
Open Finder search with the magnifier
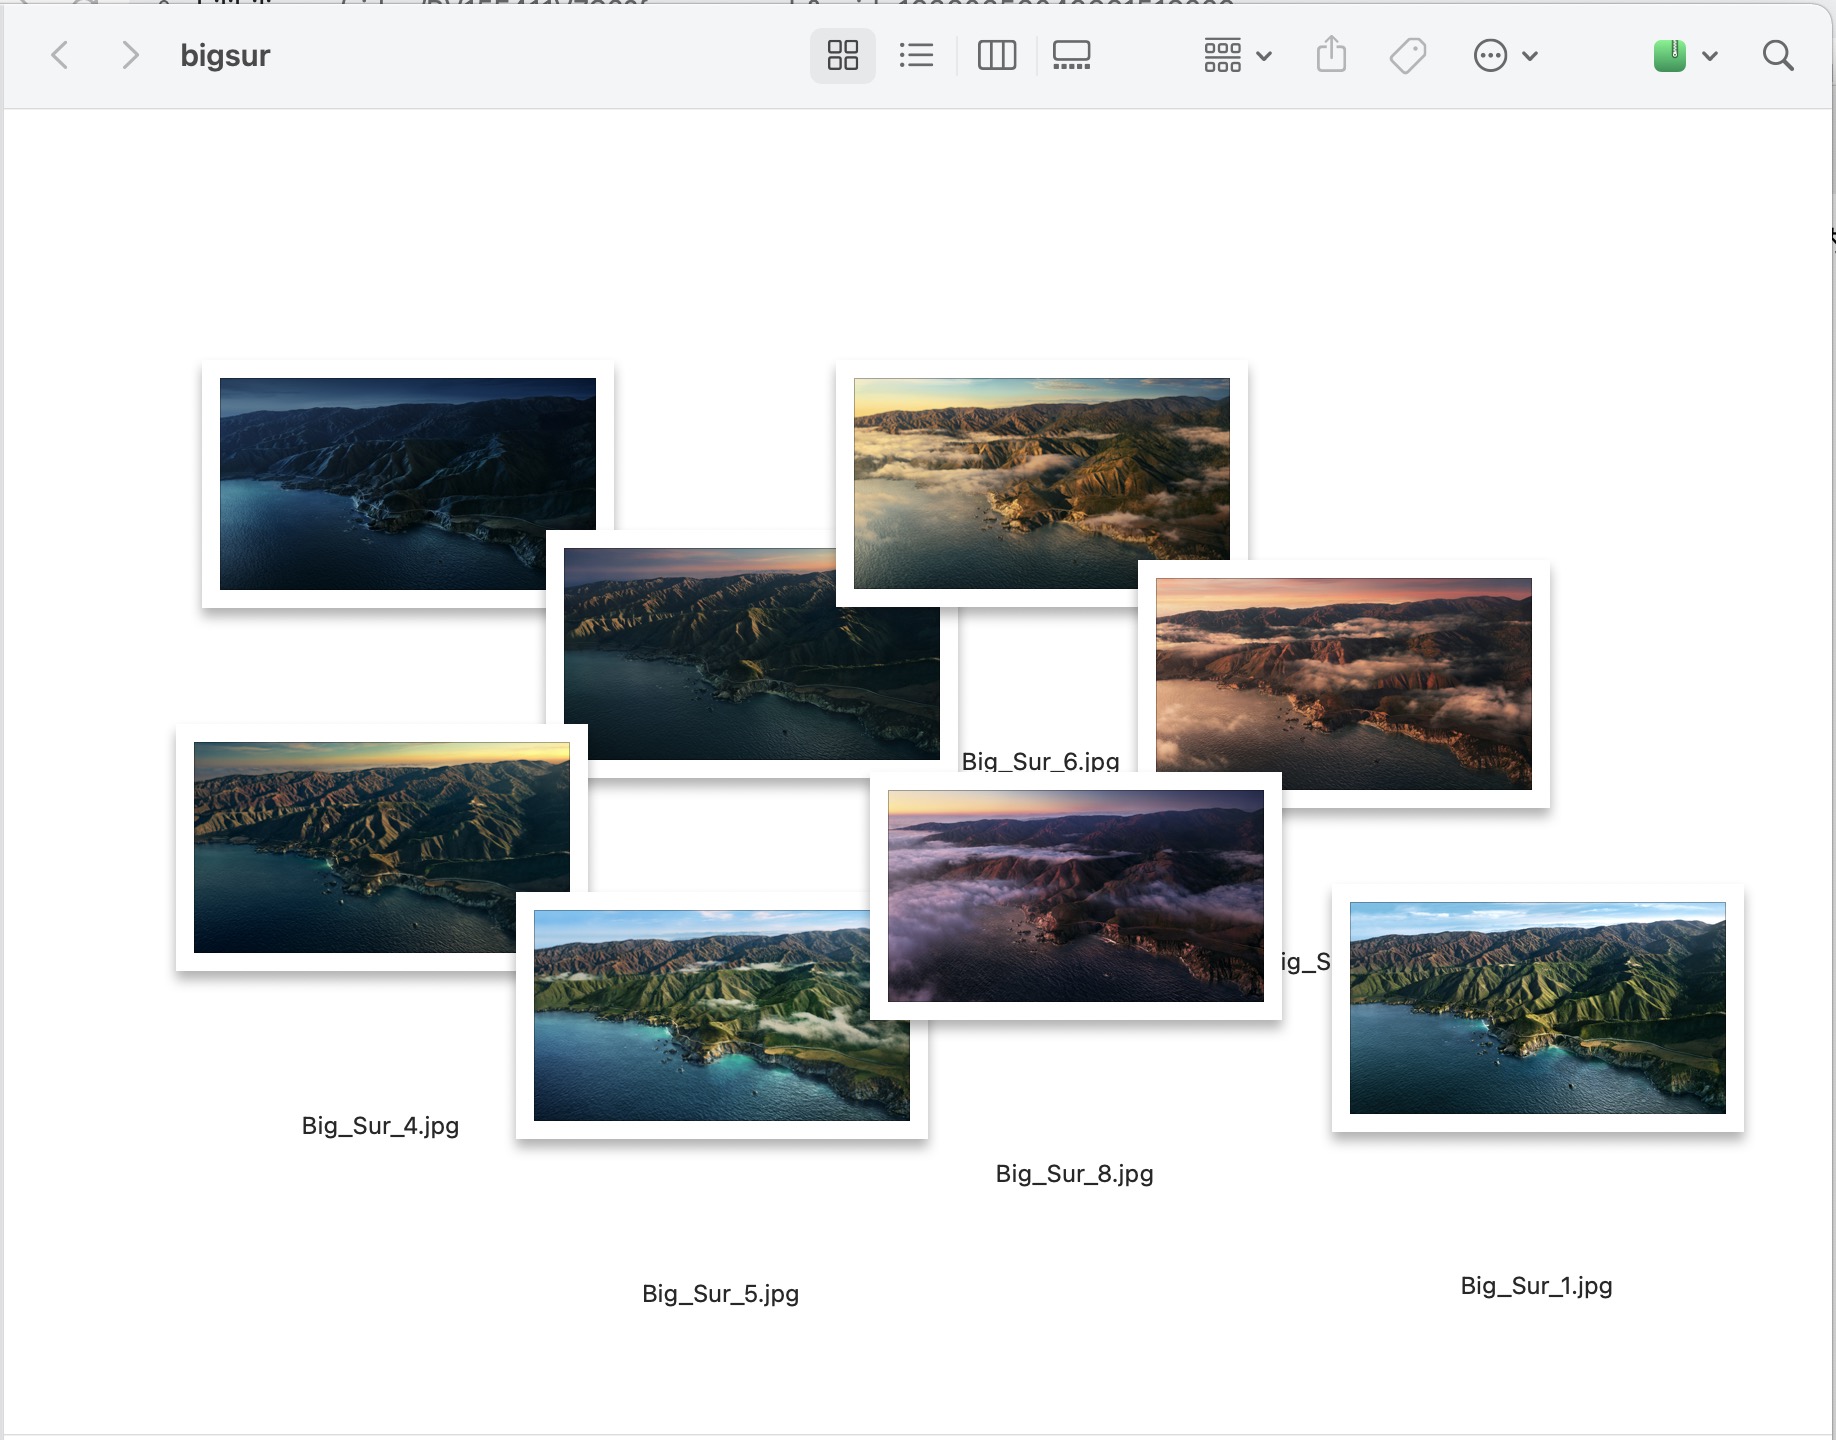click(1777, 55)
